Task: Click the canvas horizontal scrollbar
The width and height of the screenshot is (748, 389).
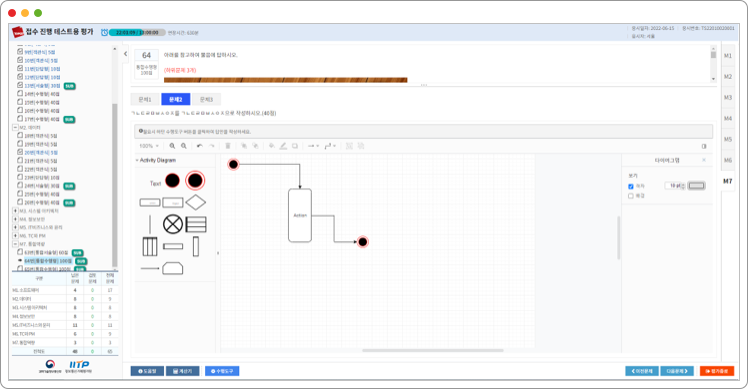Action: [433, 350]
